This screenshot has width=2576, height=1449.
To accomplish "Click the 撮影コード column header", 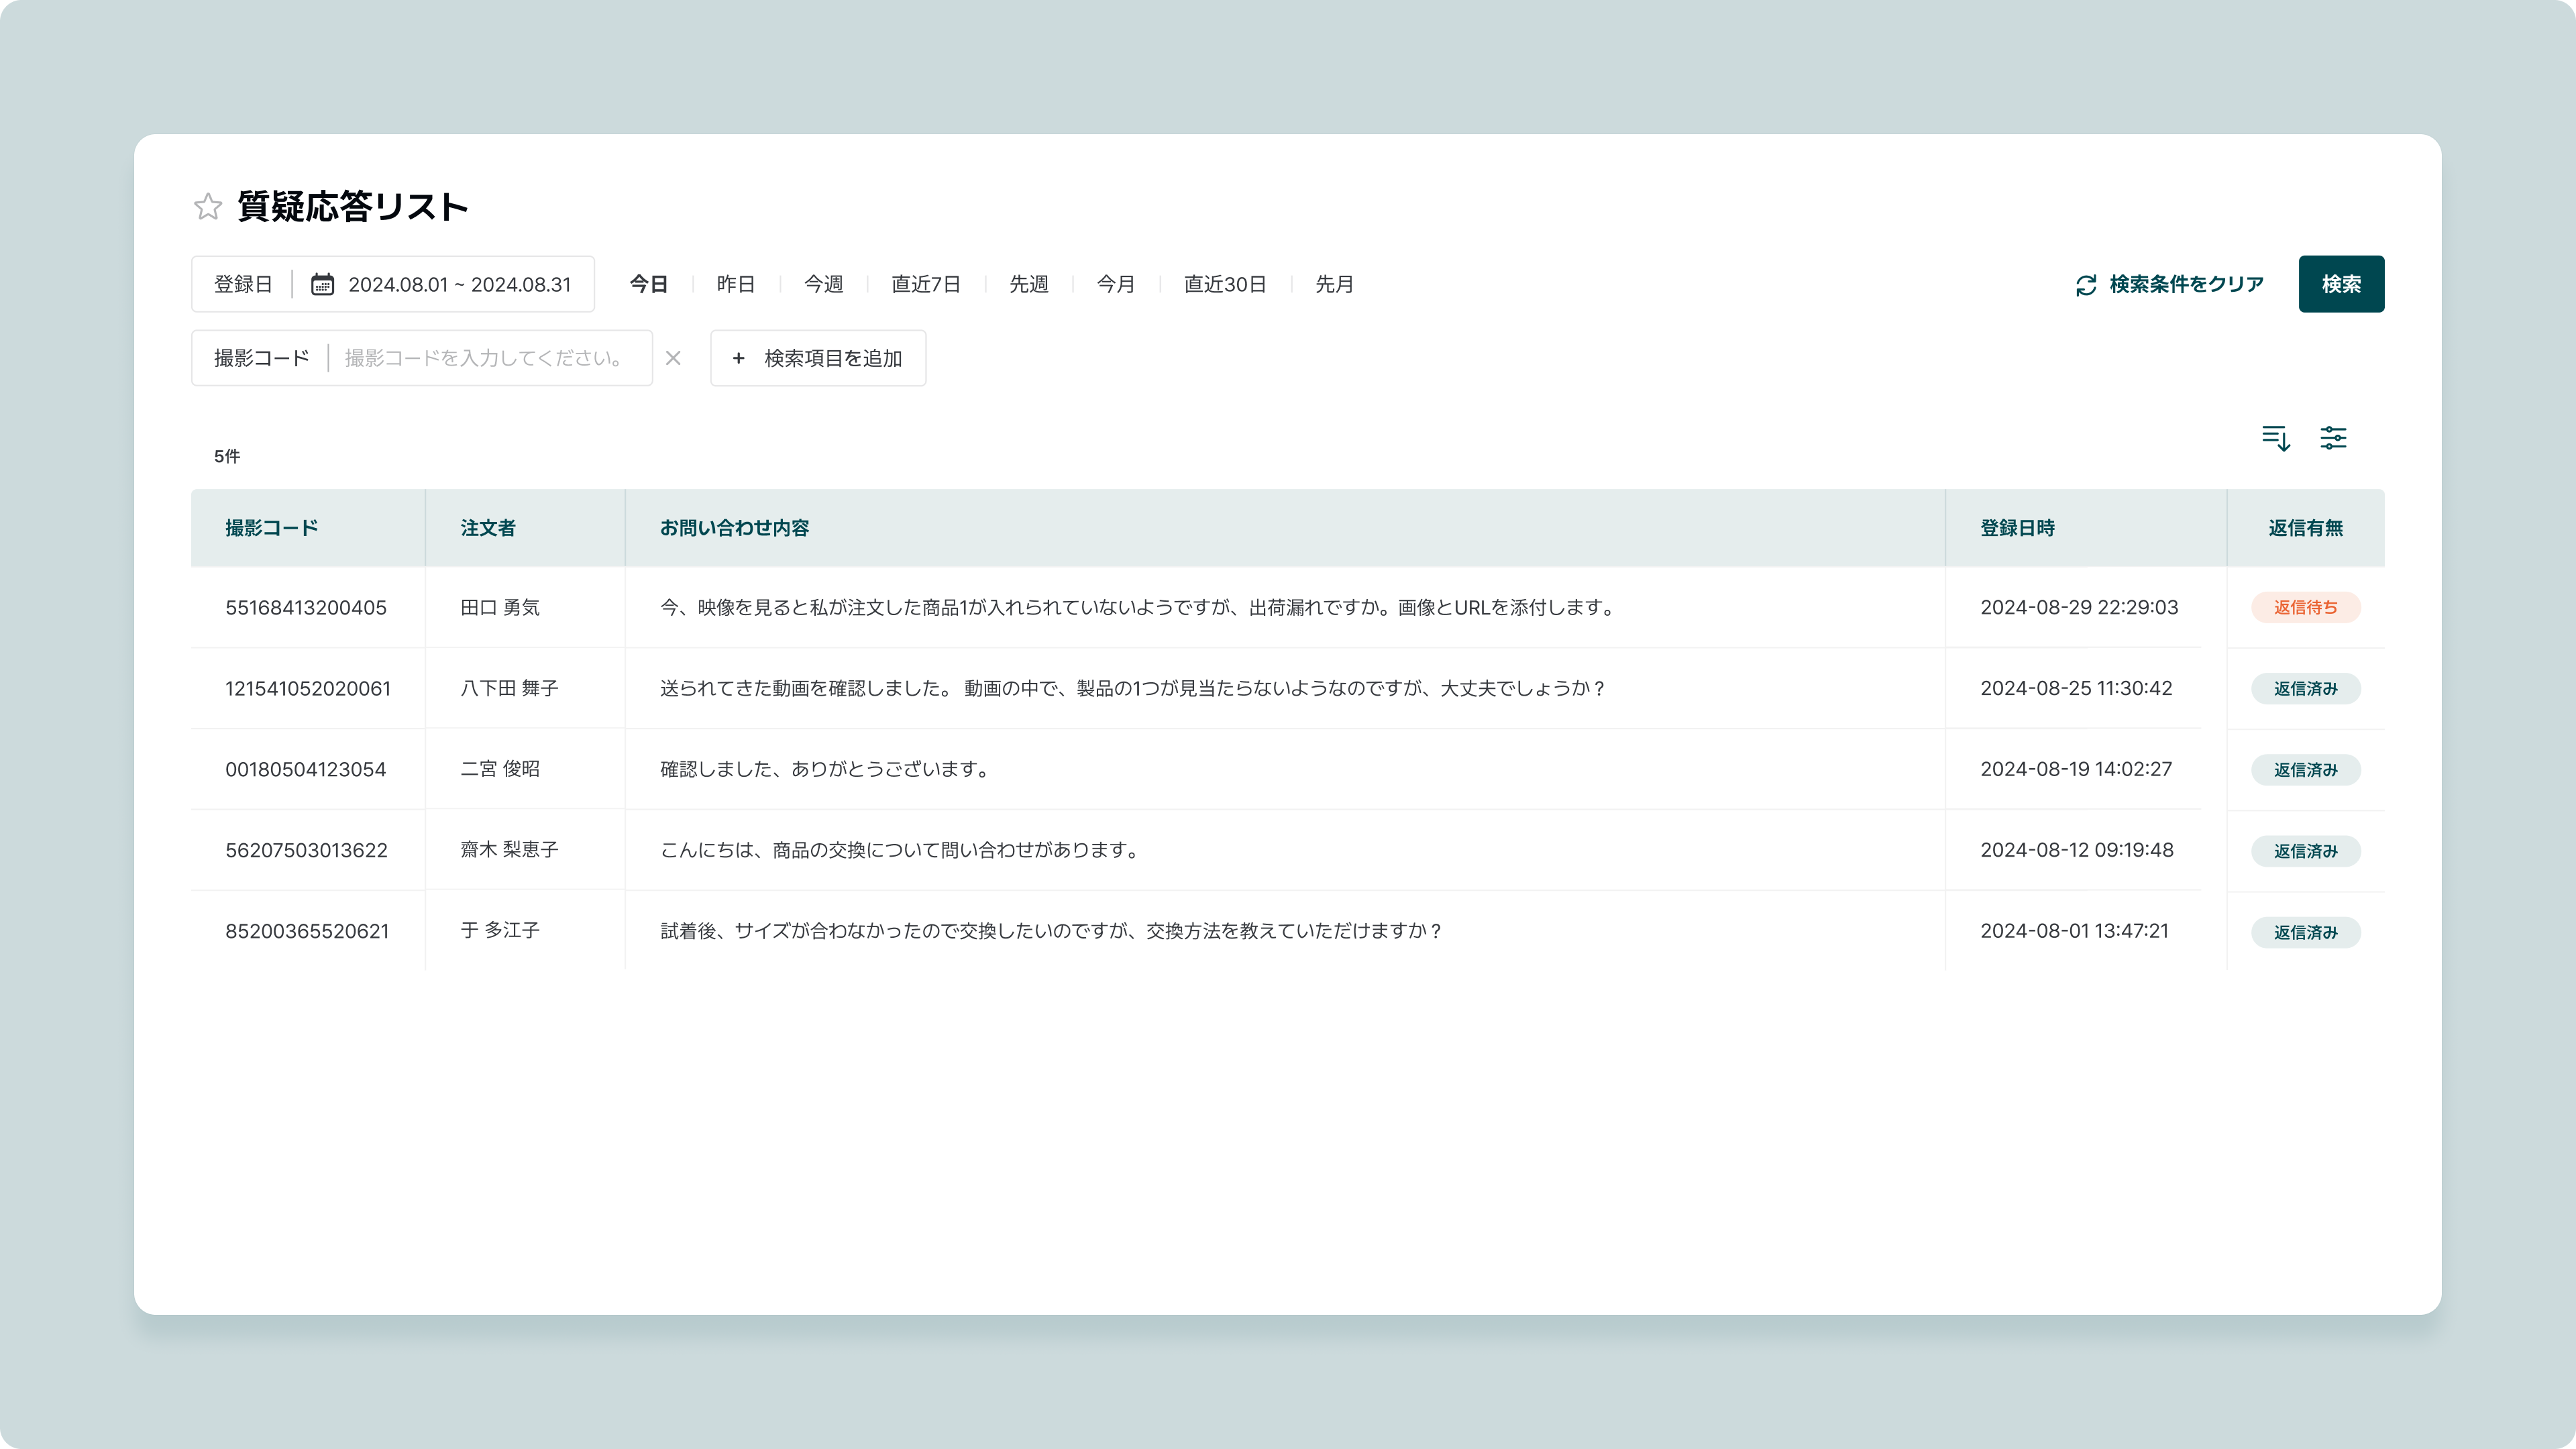I will point(271,528).
